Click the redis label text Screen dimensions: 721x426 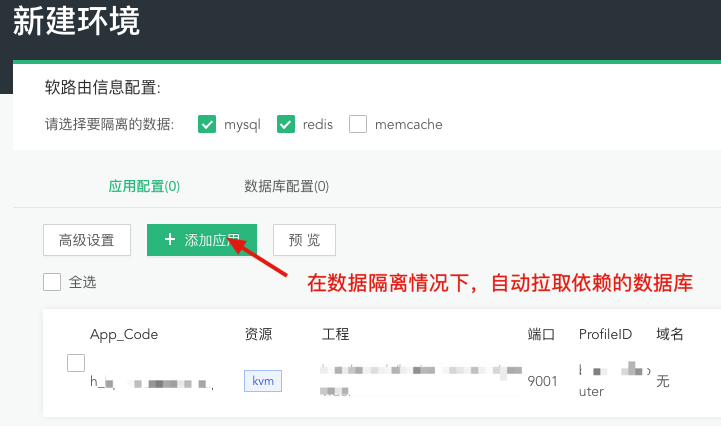coord(318,124)
